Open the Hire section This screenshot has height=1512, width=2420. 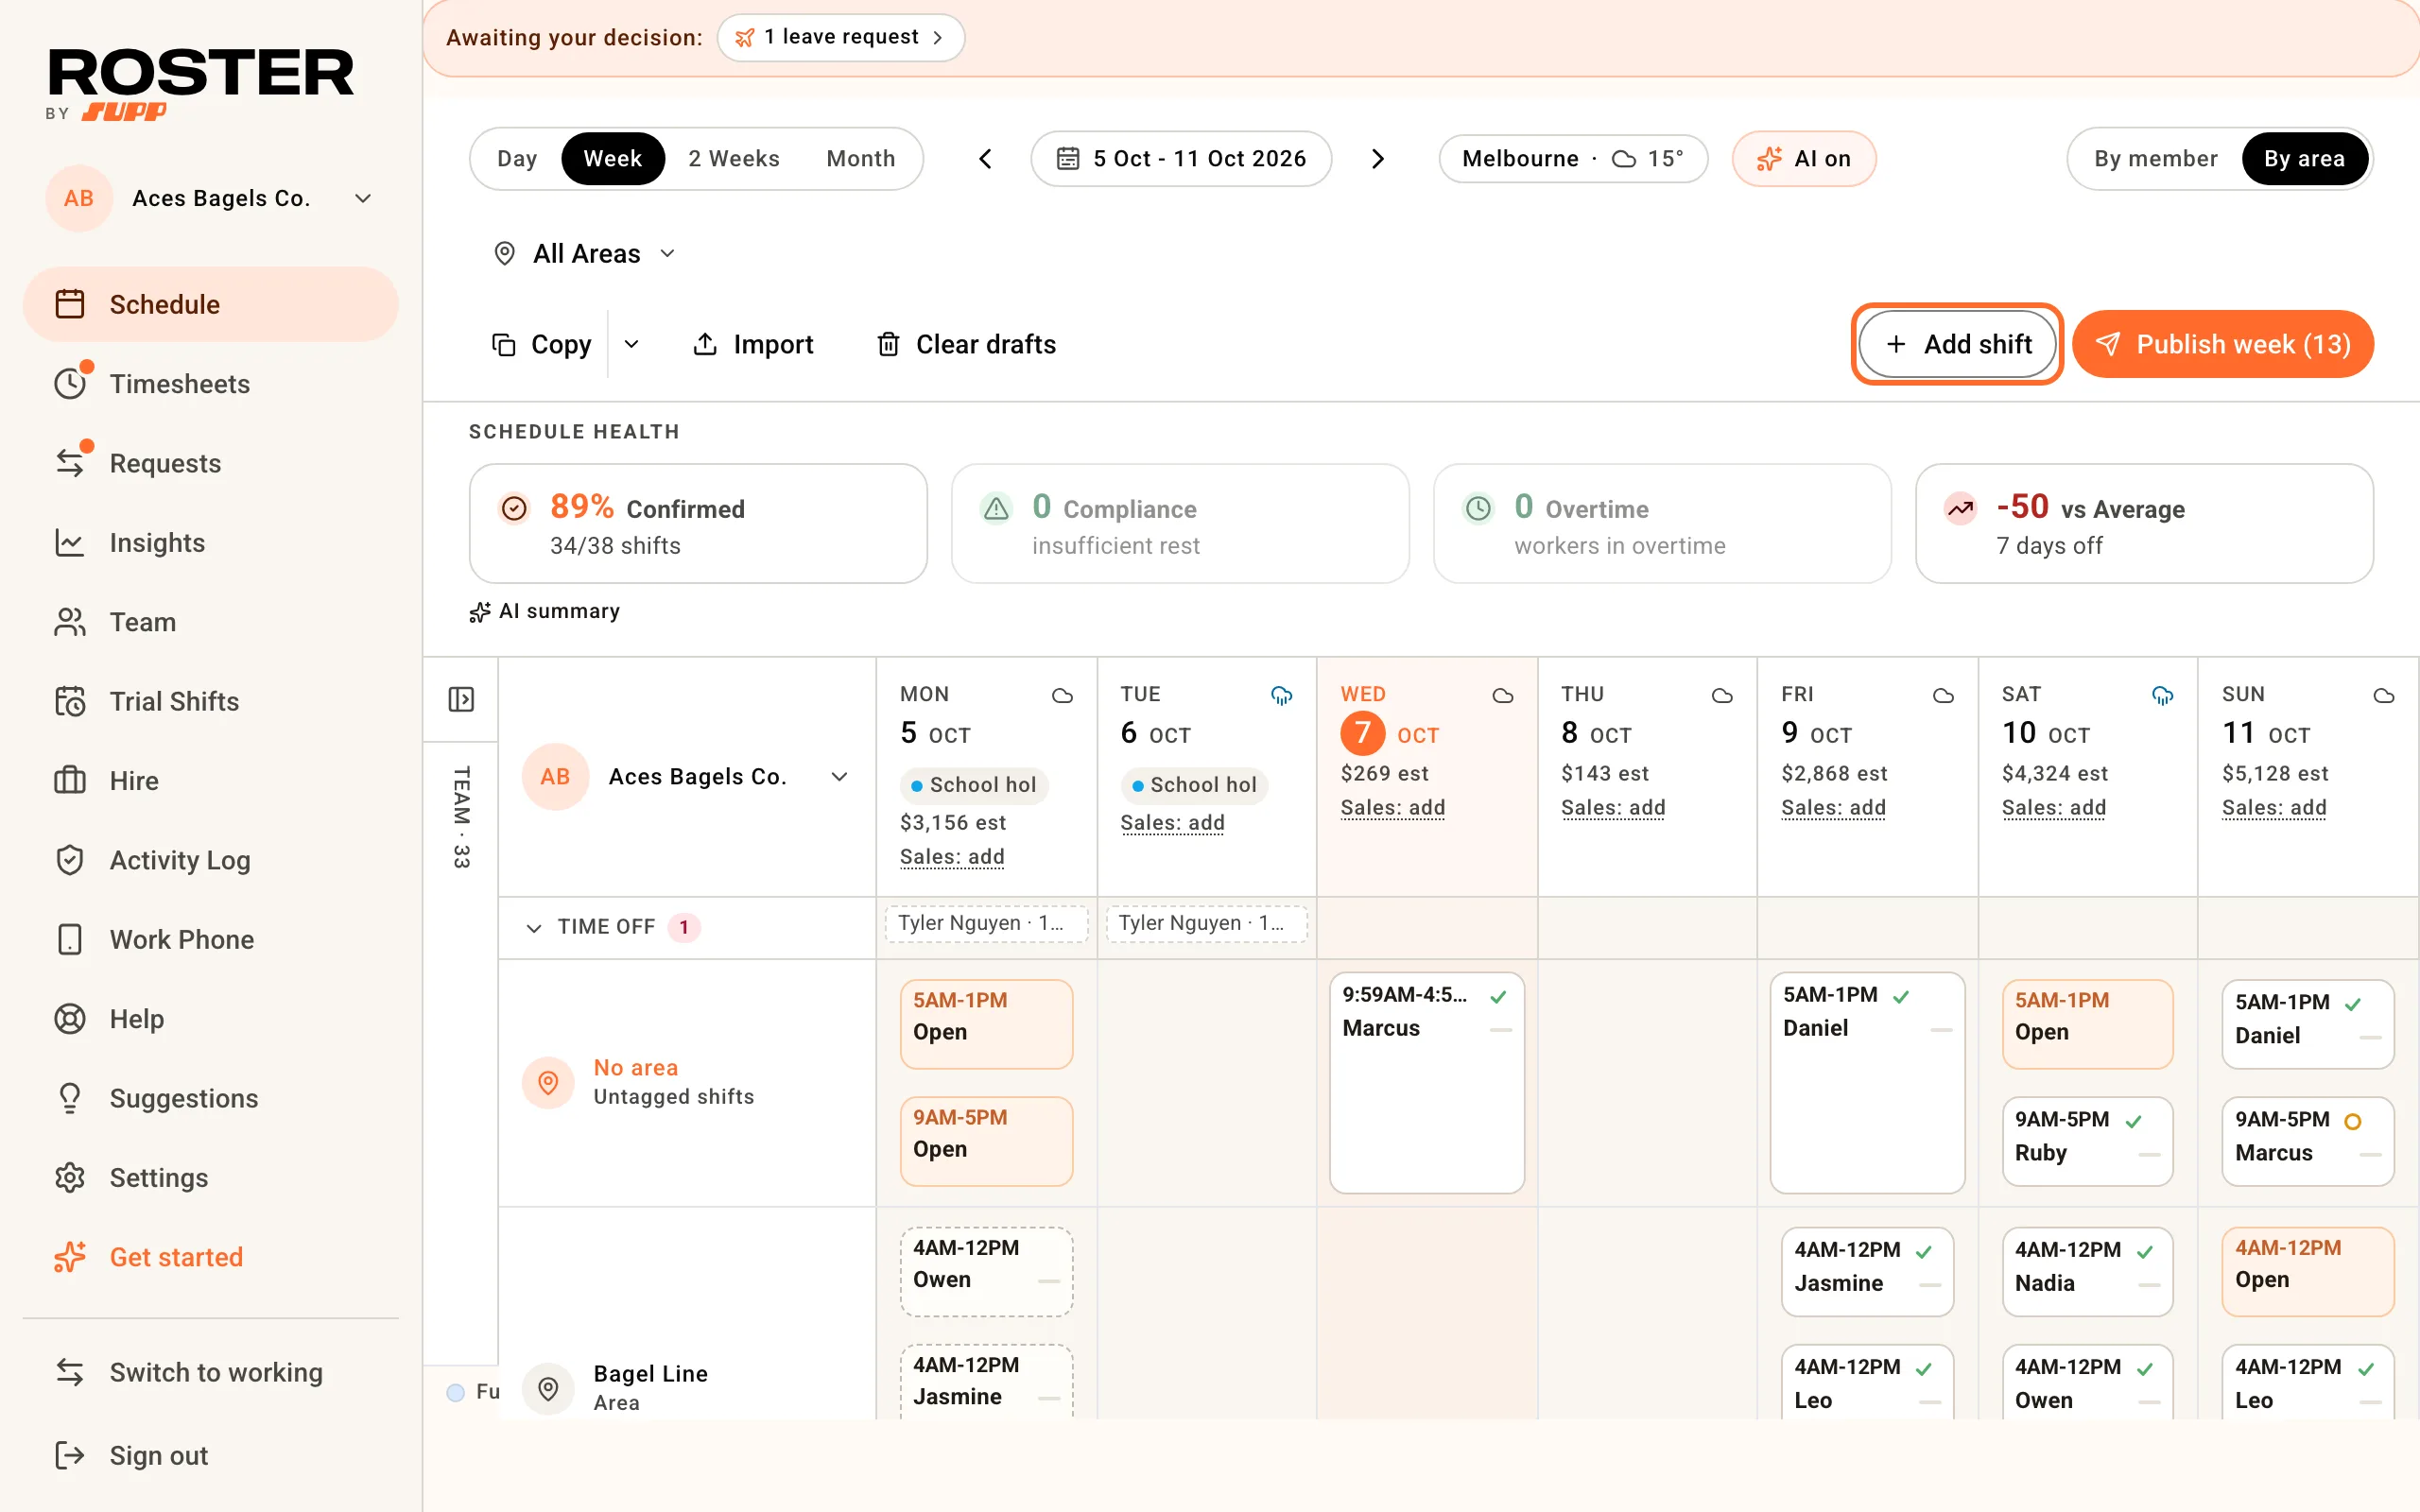click(210, 780)
